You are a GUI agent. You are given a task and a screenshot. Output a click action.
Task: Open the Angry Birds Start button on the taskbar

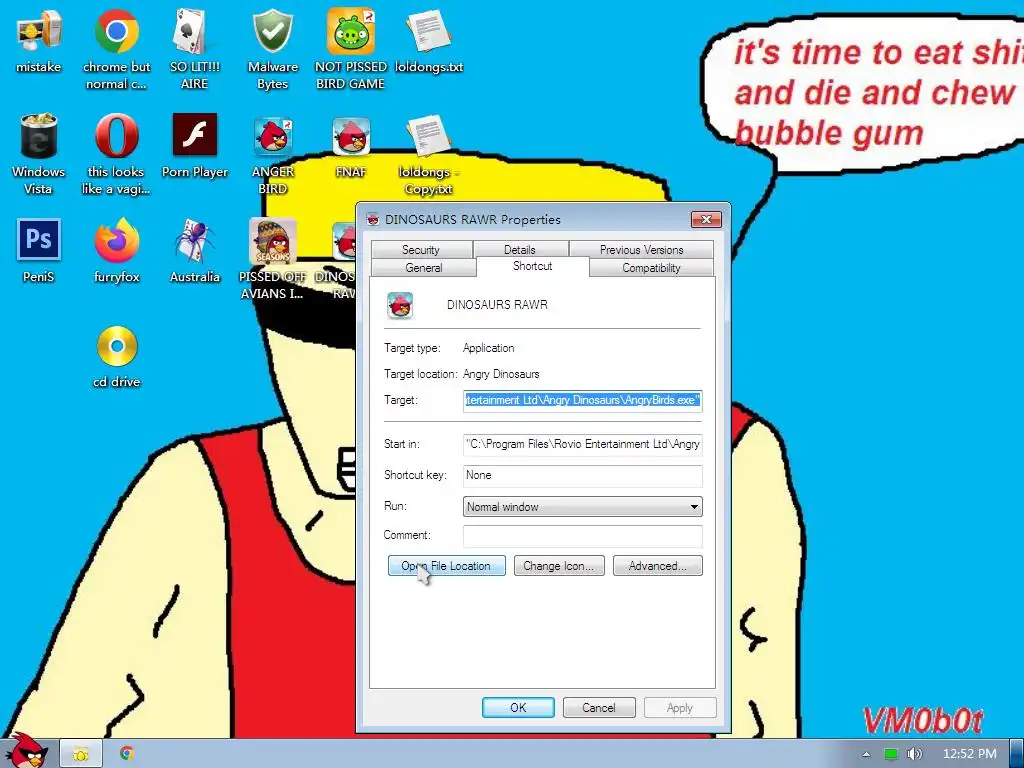pyautogui.click(x=27, y=752)
